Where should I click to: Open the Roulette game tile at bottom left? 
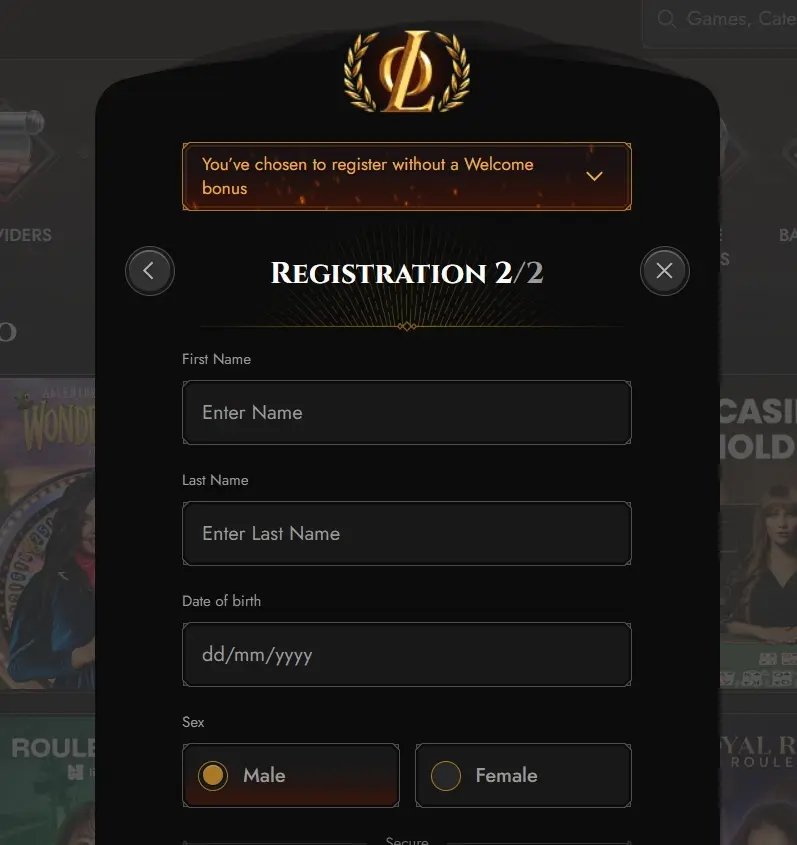[47, 779]
